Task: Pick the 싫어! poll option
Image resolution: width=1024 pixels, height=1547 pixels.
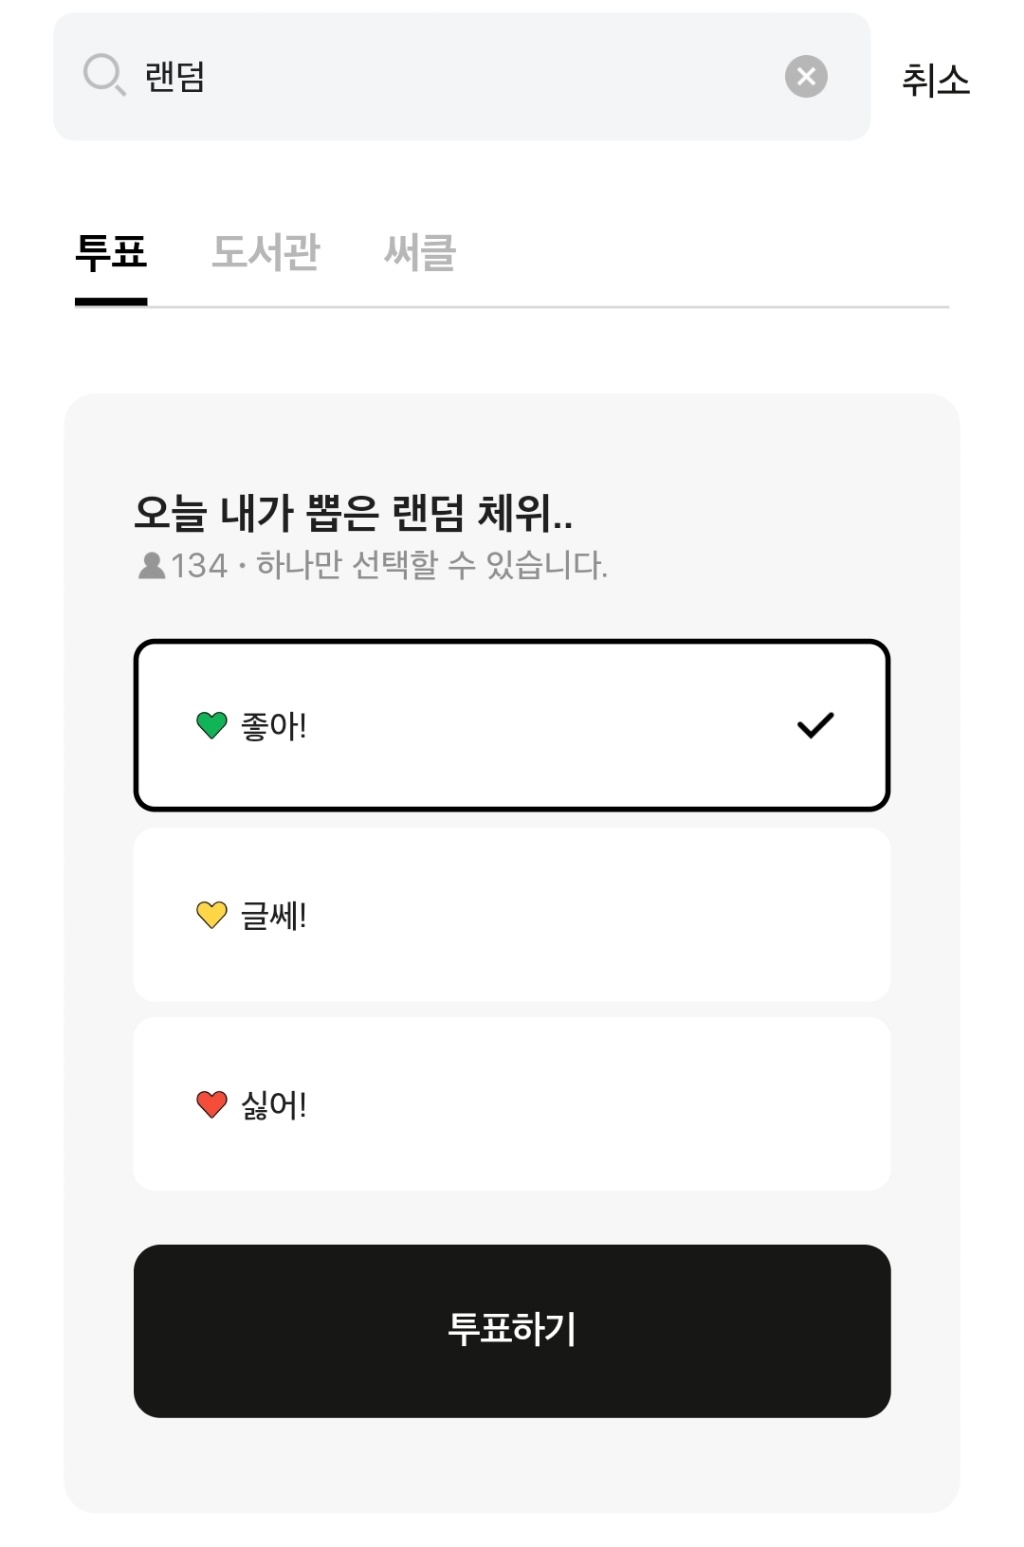Action: (x=511, y=1104)
